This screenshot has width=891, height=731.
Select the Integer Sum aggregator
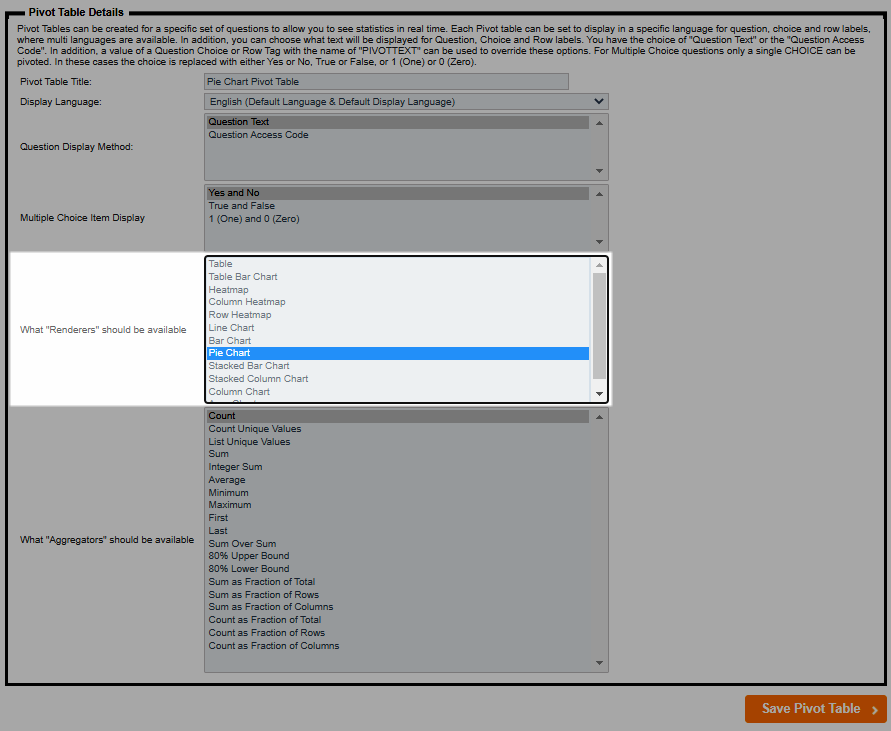point(236,467)
